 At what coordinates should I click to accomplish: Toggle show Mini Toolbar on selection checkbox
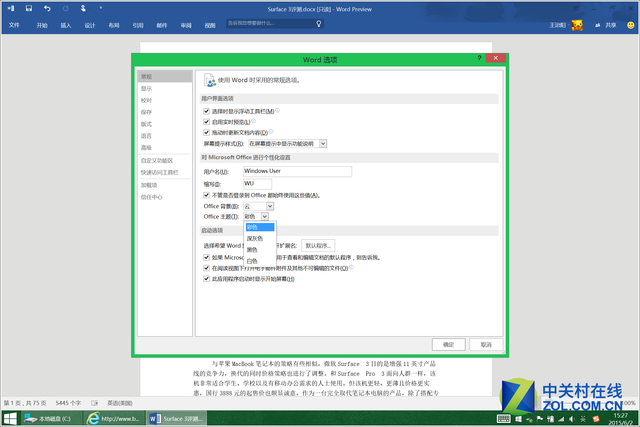[207, 111]
